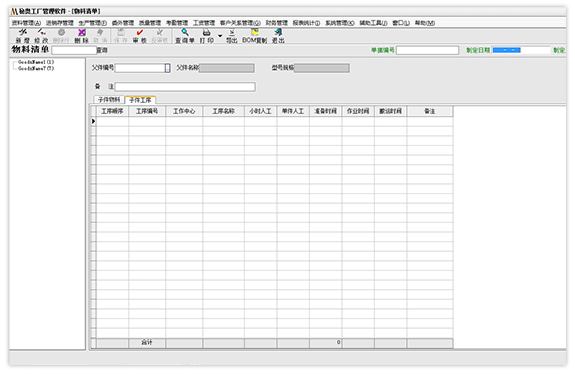Screen dimensions: 575x374
Task: Open the 质量管理 menu
Action: (x=150, y=23)
